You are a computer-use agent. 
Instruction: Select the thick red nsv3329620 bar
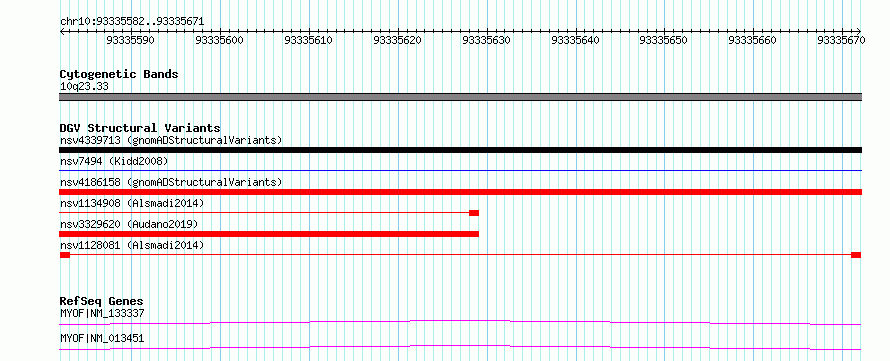[269, 234]
